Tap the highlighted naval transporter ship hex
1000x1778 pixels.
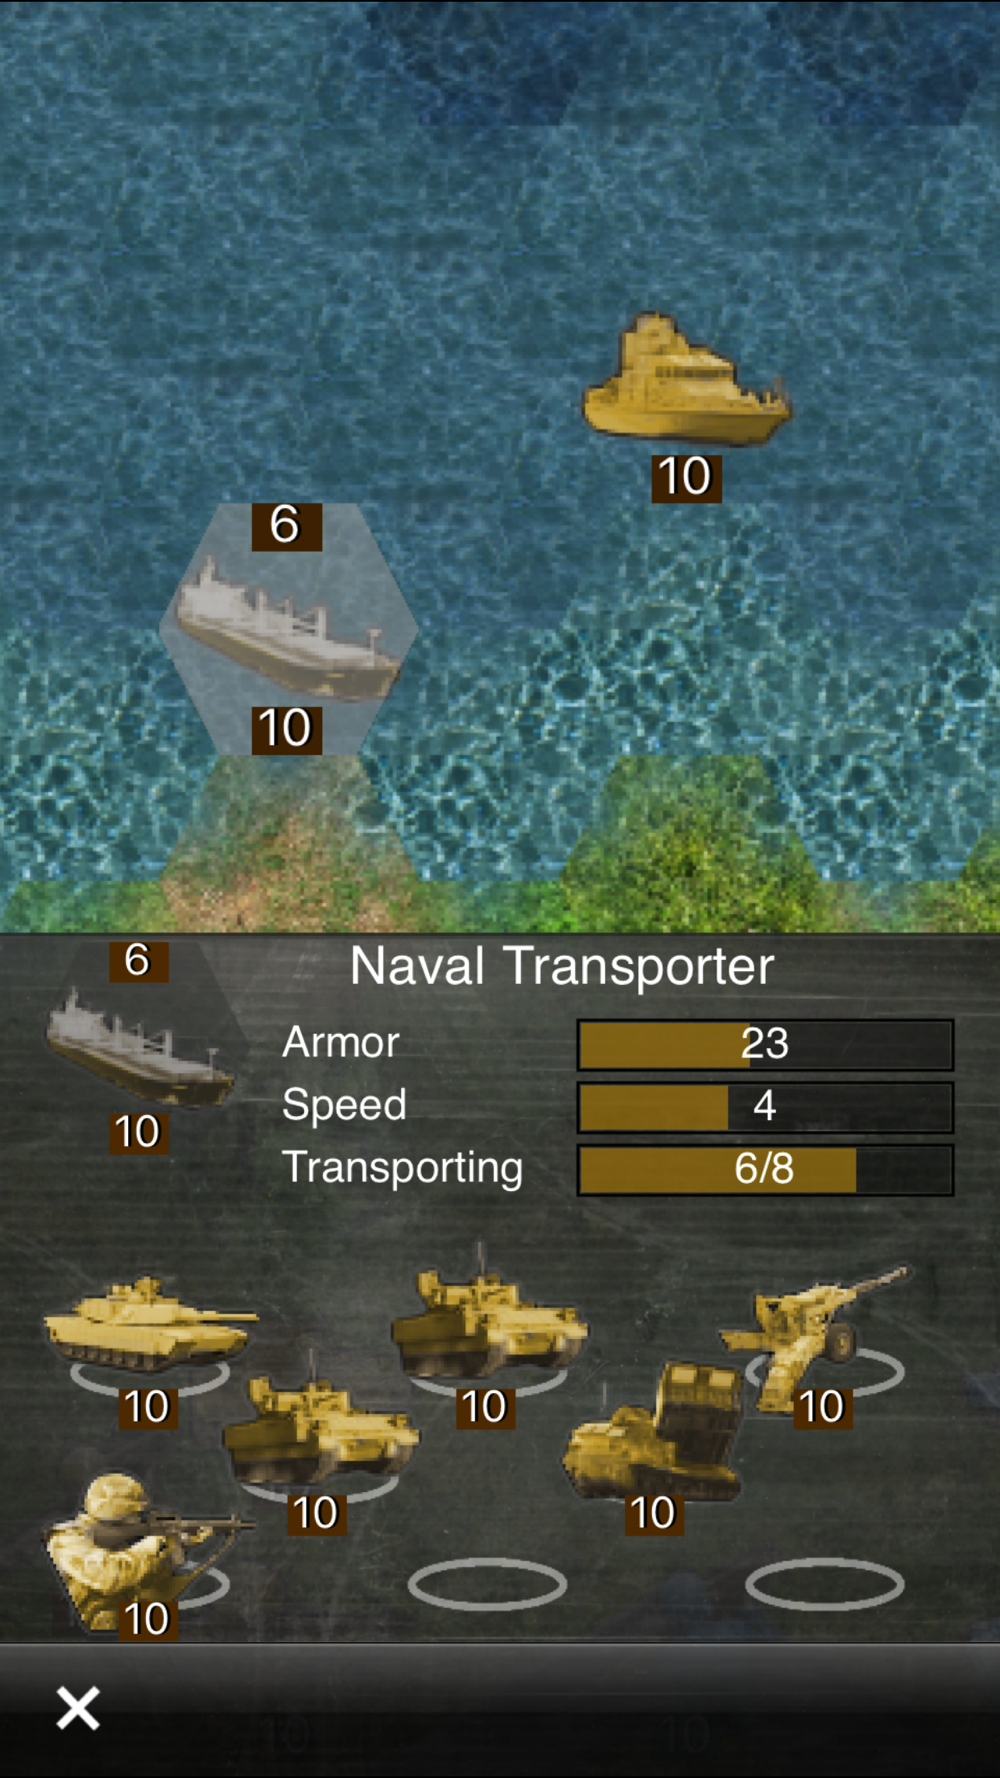tap(288, 629)
